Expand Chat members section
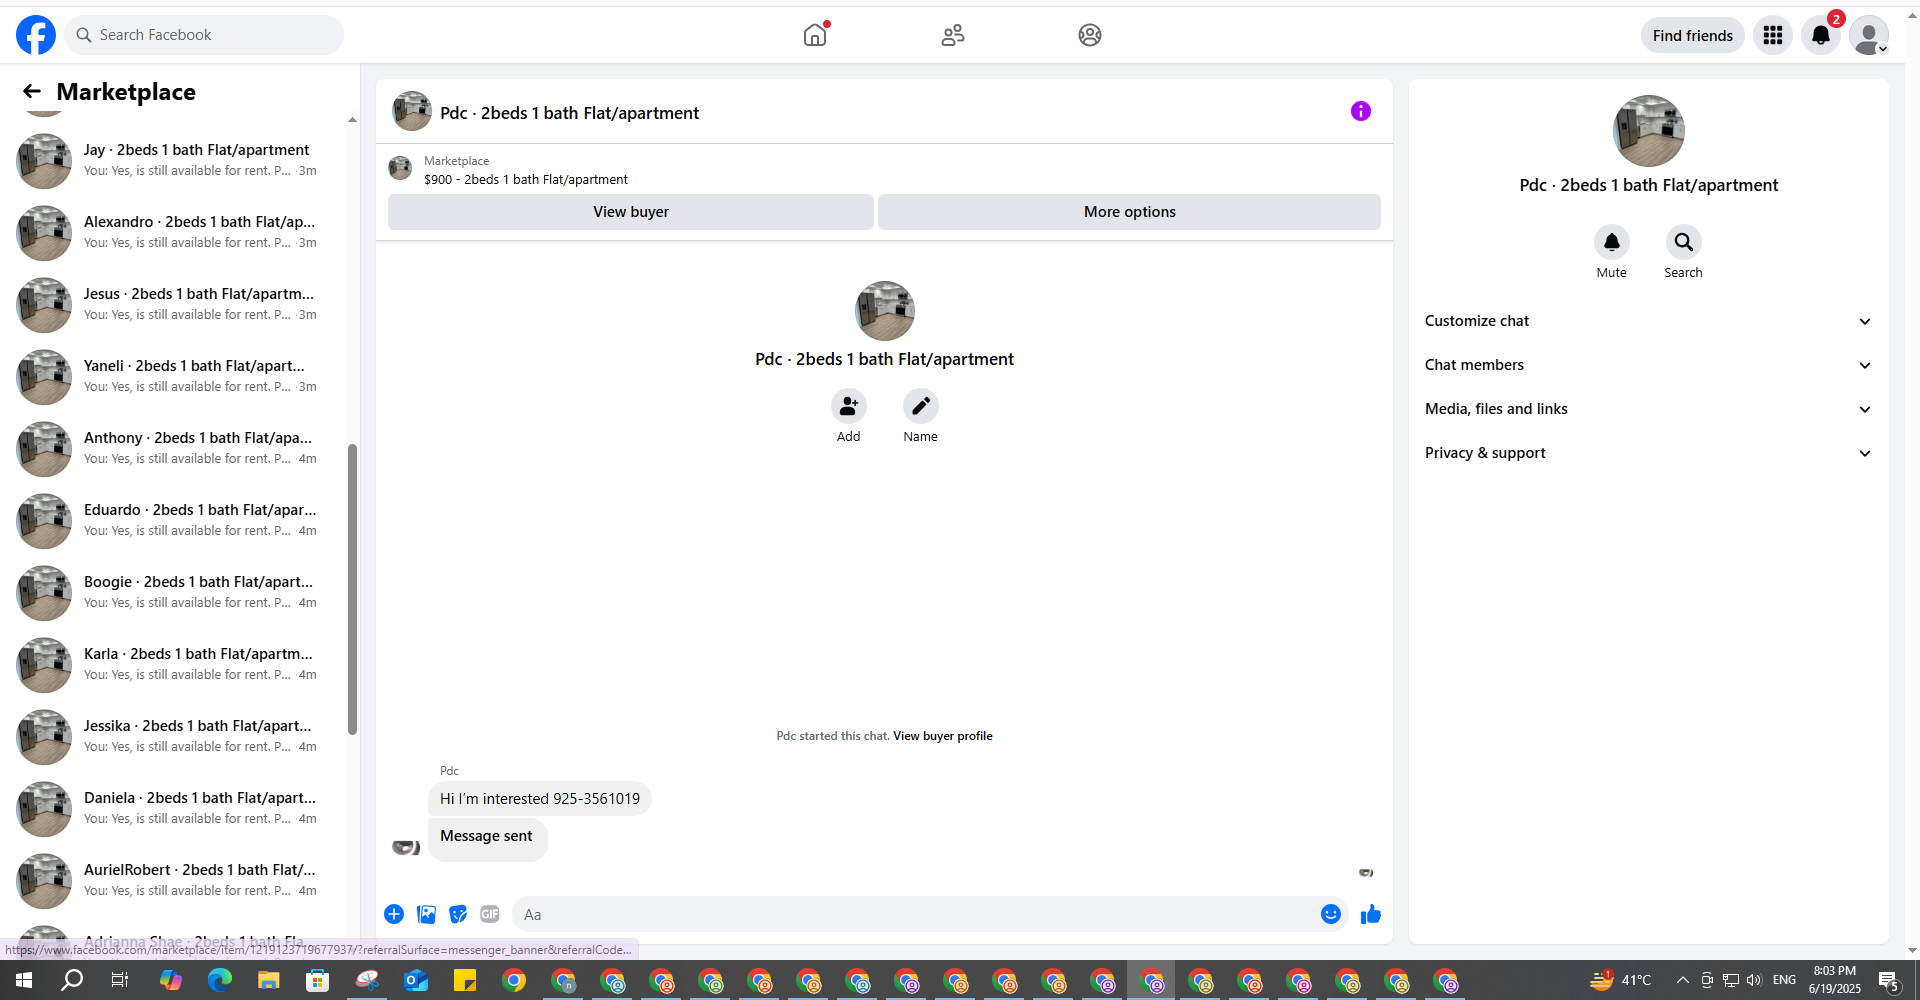This screenshot has width=1920, height=1000. [1649, 365]
